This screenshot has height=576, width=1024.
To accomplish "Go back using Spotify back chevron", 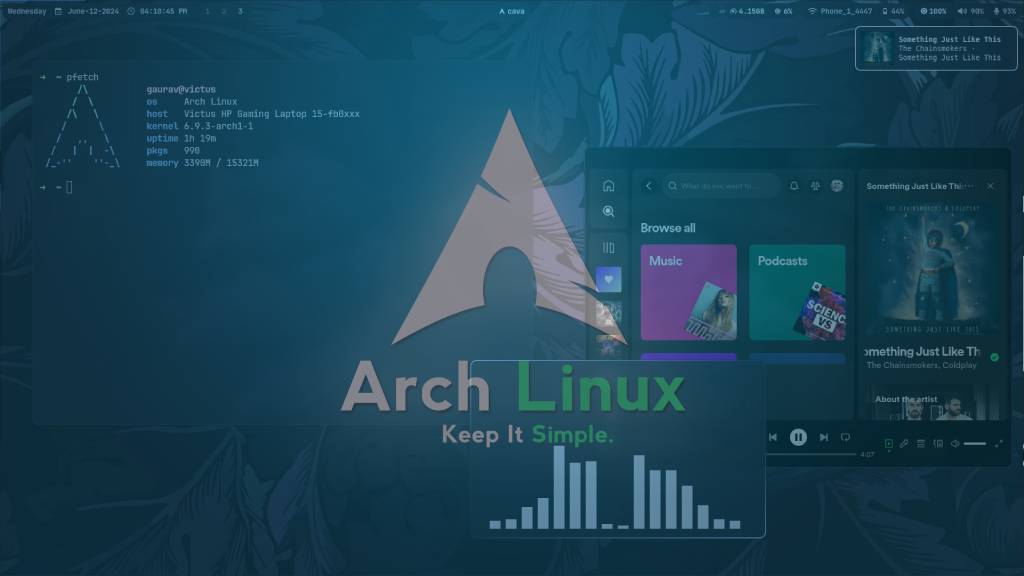I will click(x=648, y=186).
